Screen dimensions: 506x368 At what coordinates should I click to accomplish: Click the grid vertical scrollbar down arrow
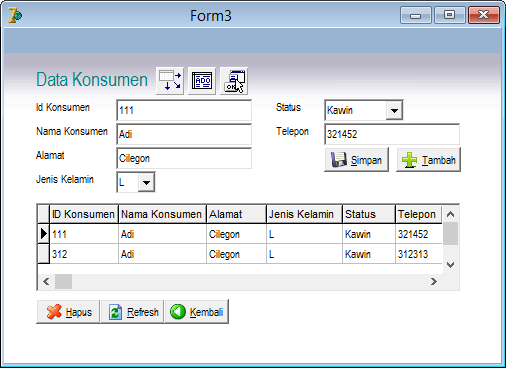pos(450,265)
